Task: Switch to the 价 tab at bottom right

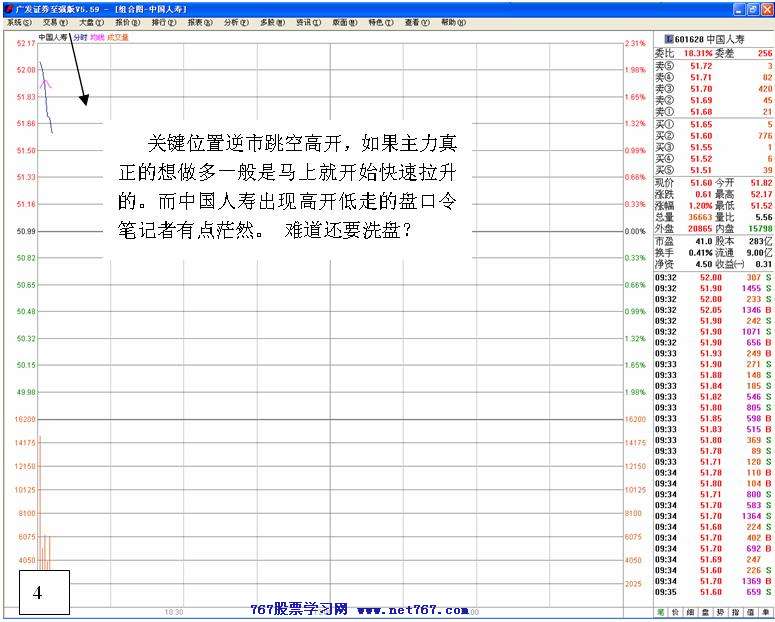Action: point(676,611)
